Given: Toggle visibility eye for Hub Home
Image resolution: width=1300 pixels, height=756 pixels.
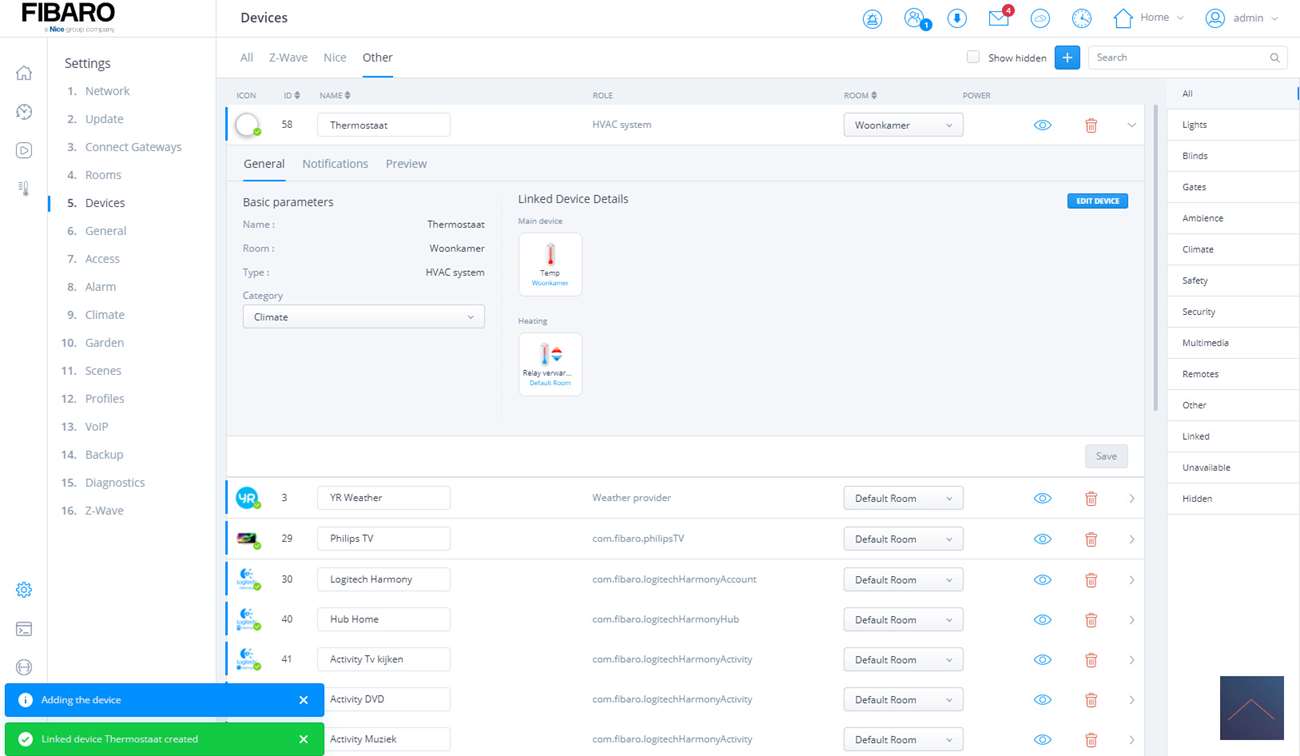Looking at the screenshot, I should (x=1042, y=620).
